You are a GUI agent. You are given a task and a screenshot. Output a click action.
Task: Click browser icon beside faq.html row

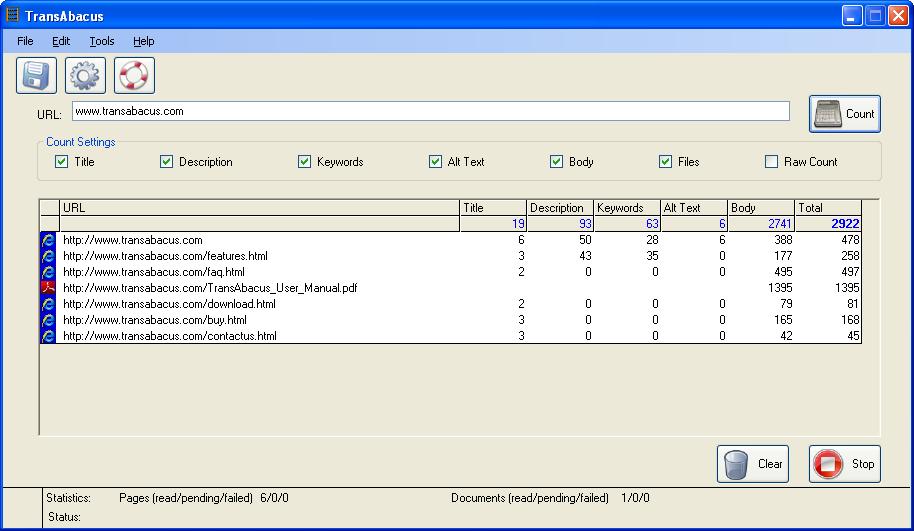[48, 272]
